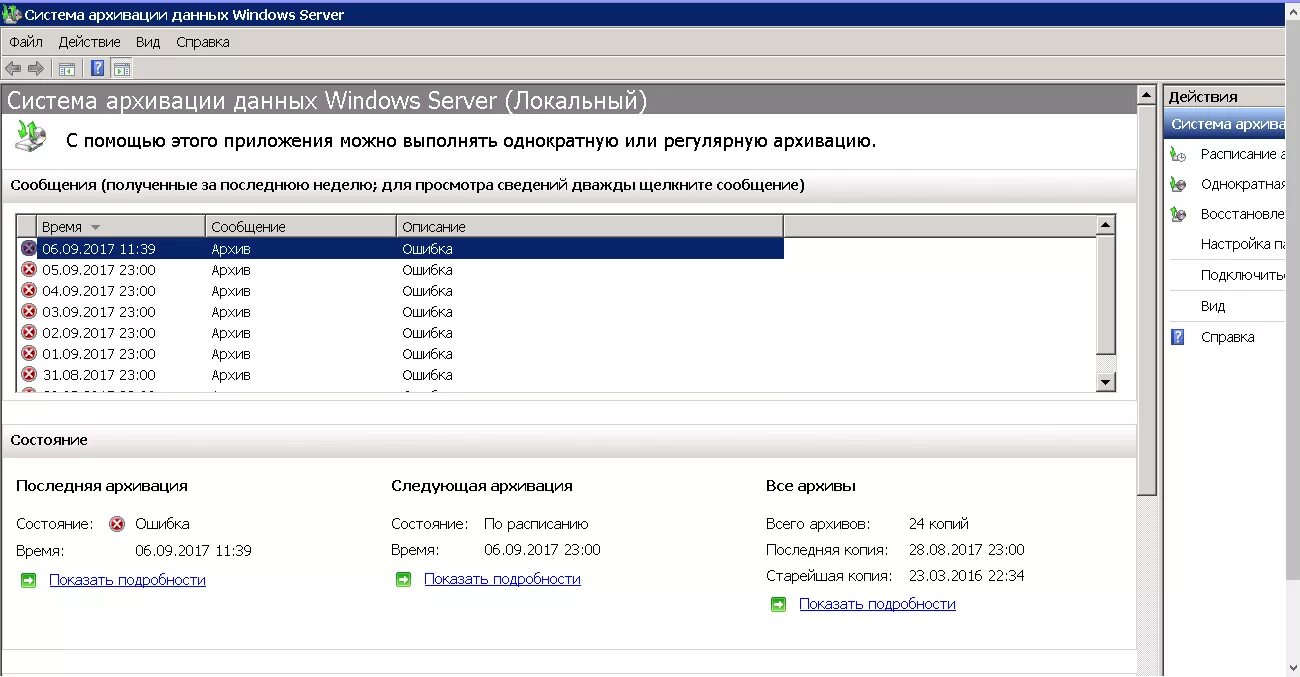Click the 24 копий value

pyautogui.click(x=938, y=523)
